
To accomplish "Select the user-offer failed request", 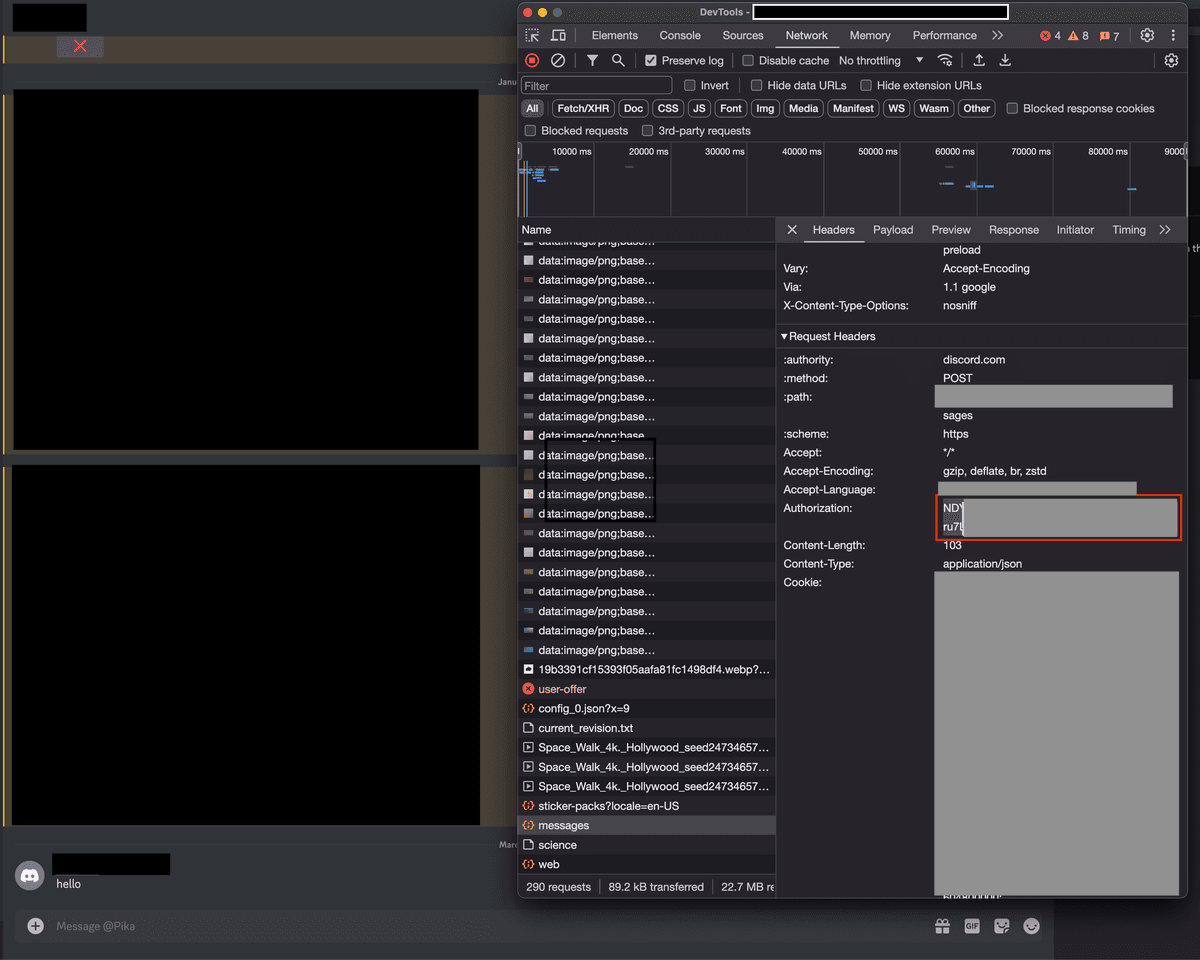I will click(646, 689).
